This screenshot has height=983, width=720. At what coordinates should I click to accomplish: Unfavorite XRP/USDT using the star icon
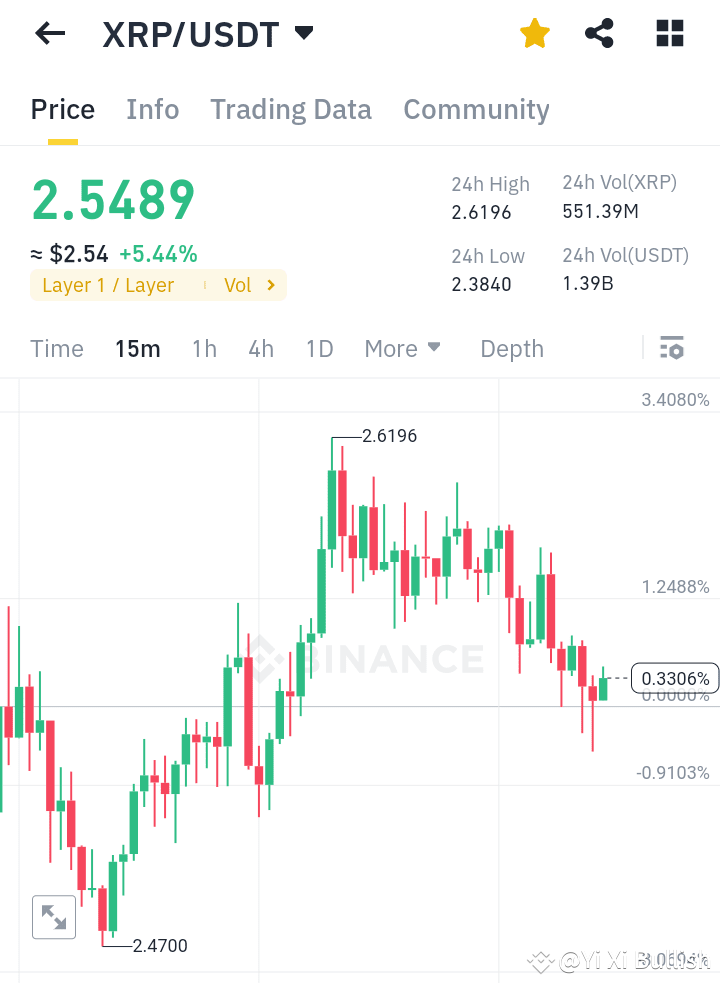click(x=534, y=33)
